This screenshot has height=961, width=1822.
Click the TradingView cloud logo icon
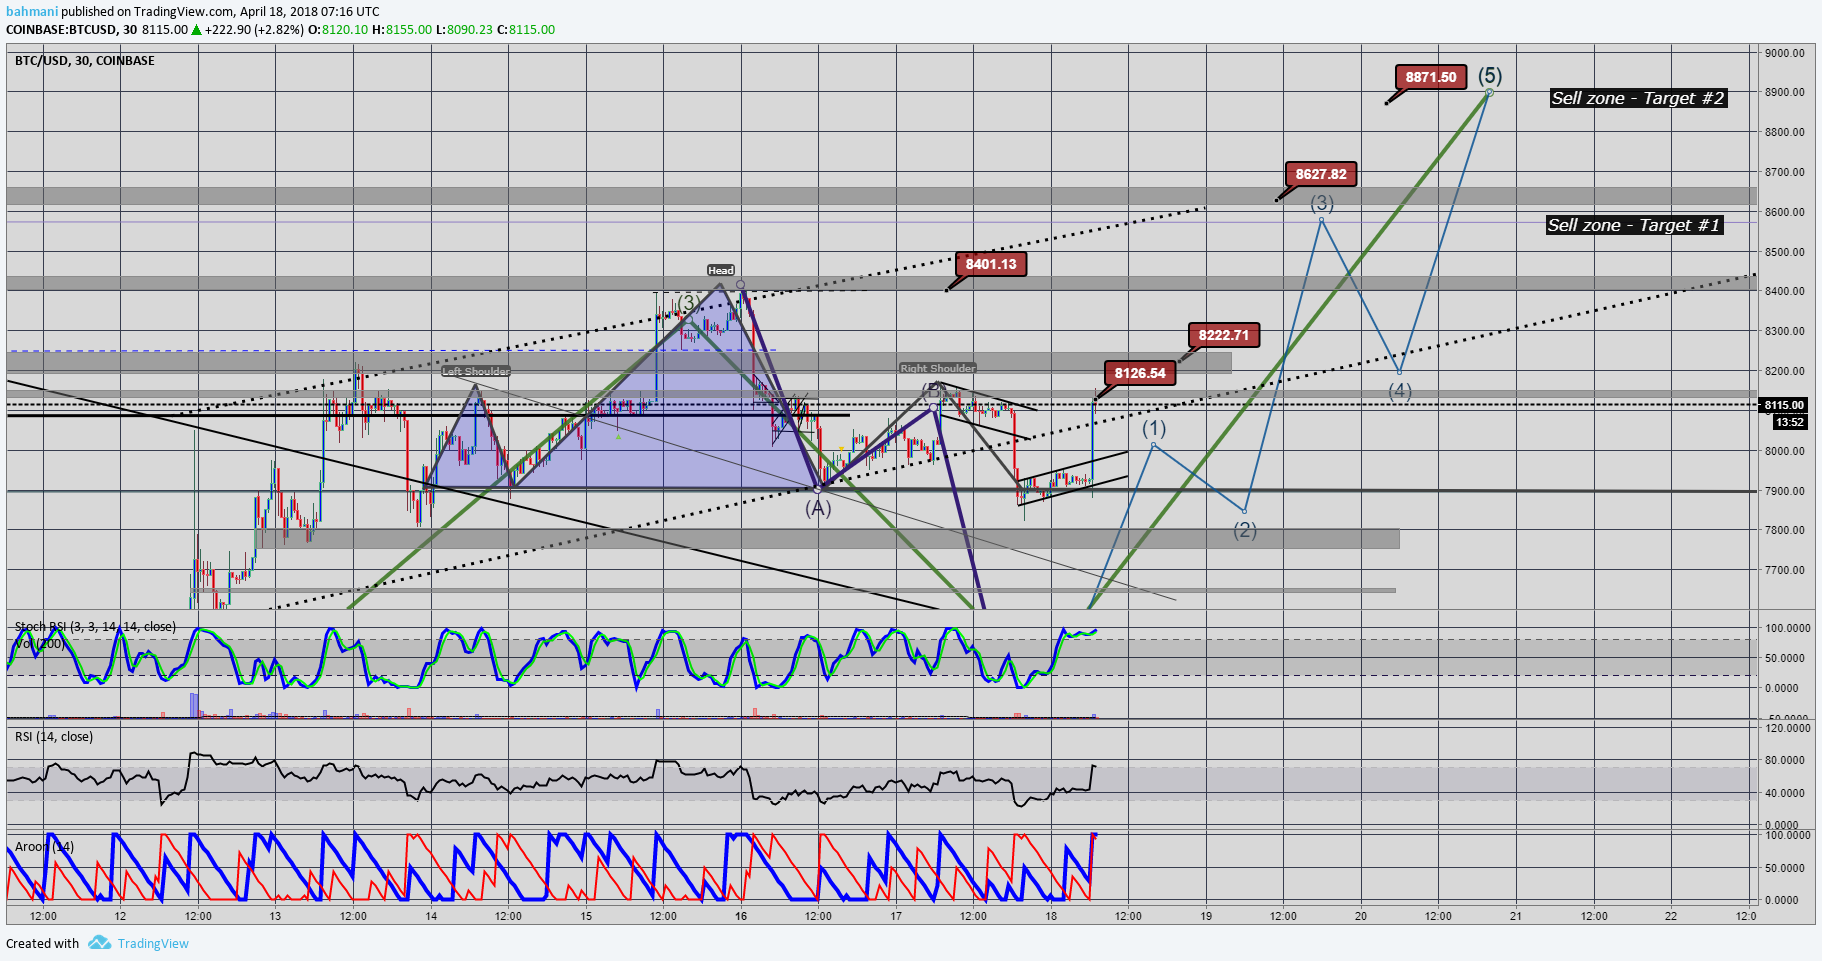(99, 942)
